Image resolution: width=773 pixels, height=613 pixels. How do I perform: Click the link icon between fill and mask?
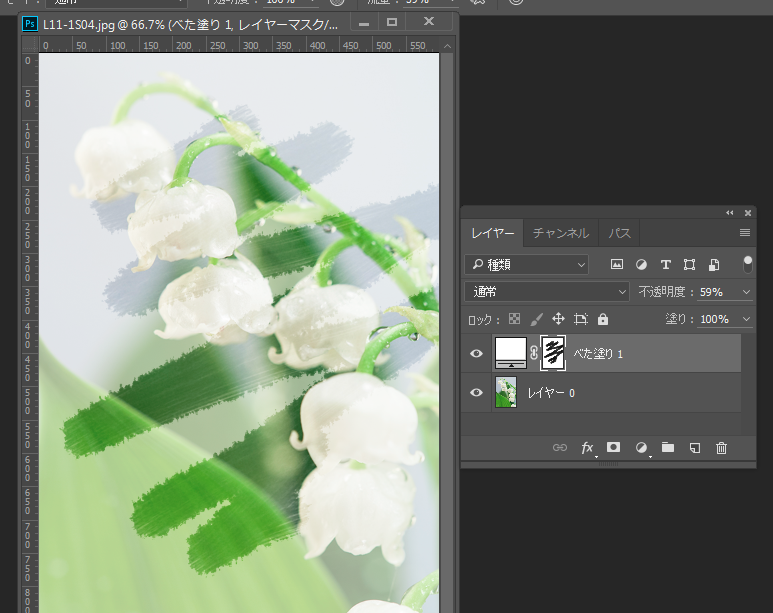[534, 353]
